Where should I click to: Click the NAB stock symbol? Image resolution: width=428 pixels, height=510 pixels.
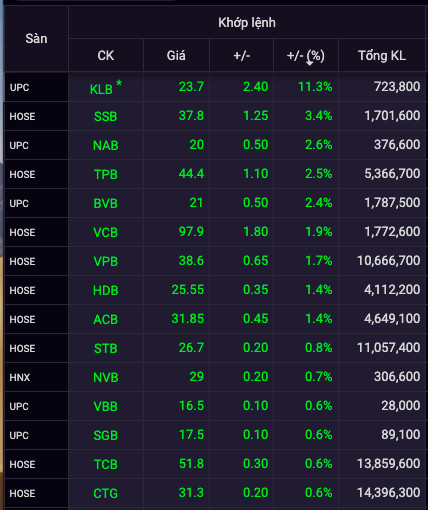click(106, 145)
